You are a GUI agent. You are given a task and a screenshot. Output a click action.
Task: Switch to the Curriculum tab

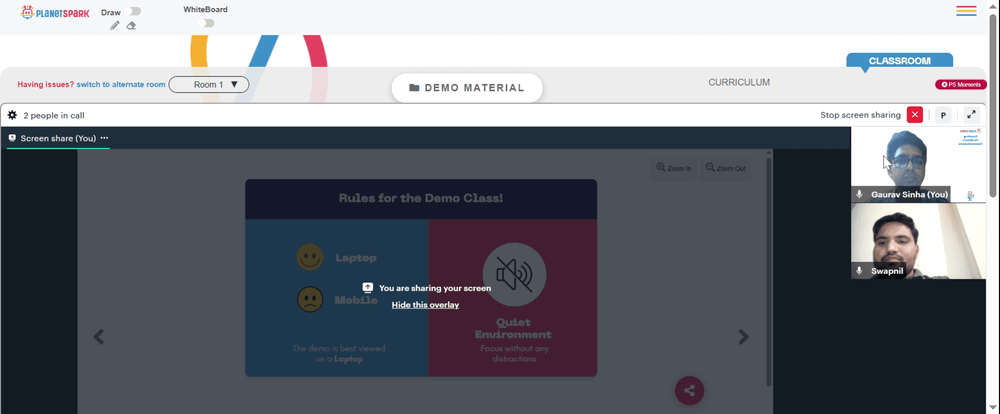pos(739,82)
